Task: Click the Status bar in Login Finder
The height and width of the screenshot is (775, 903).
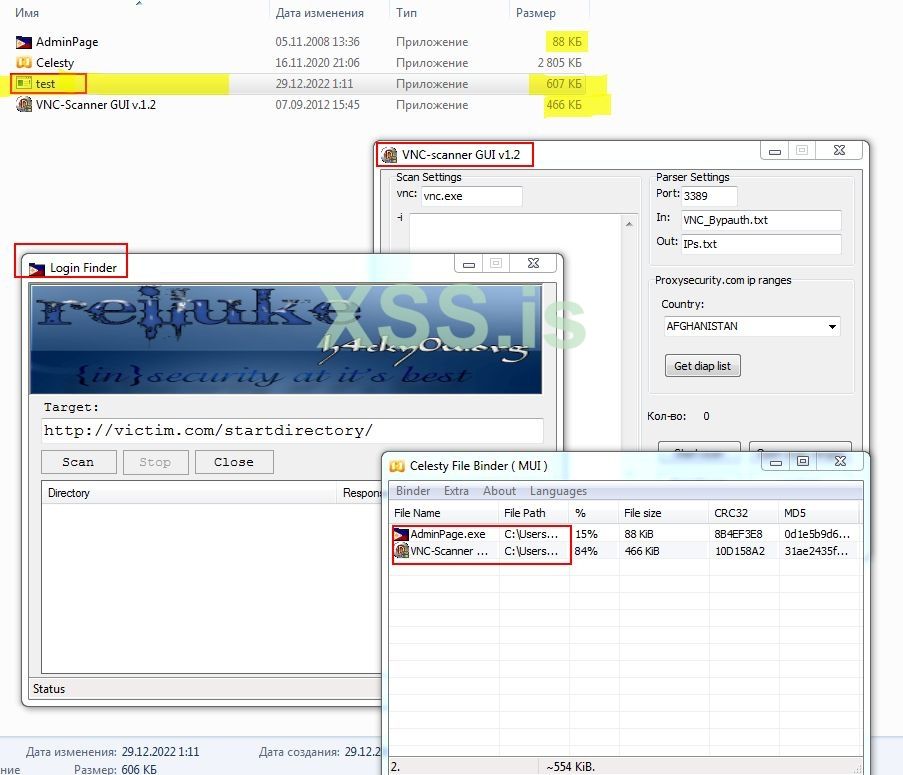Action: pos(204,689)
